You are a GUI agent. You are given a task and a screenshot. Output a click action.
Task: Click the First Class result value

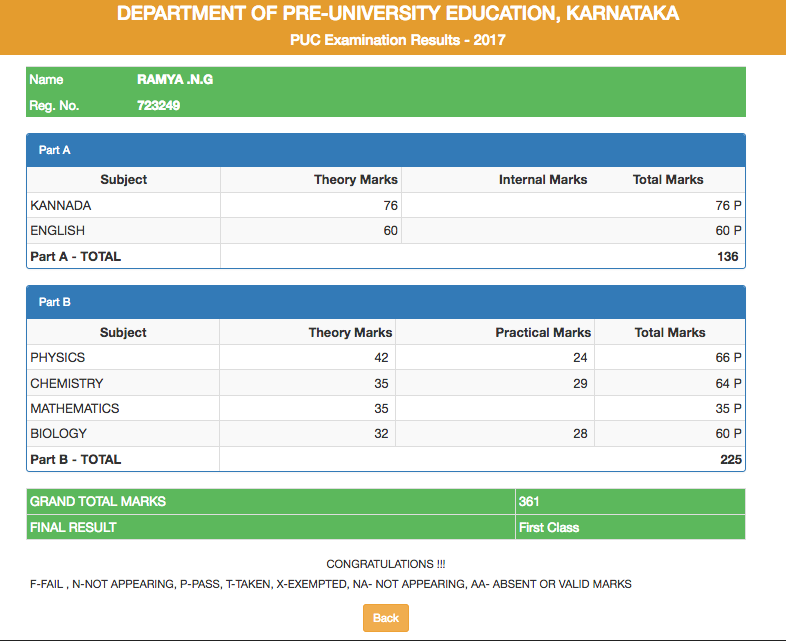549,527
